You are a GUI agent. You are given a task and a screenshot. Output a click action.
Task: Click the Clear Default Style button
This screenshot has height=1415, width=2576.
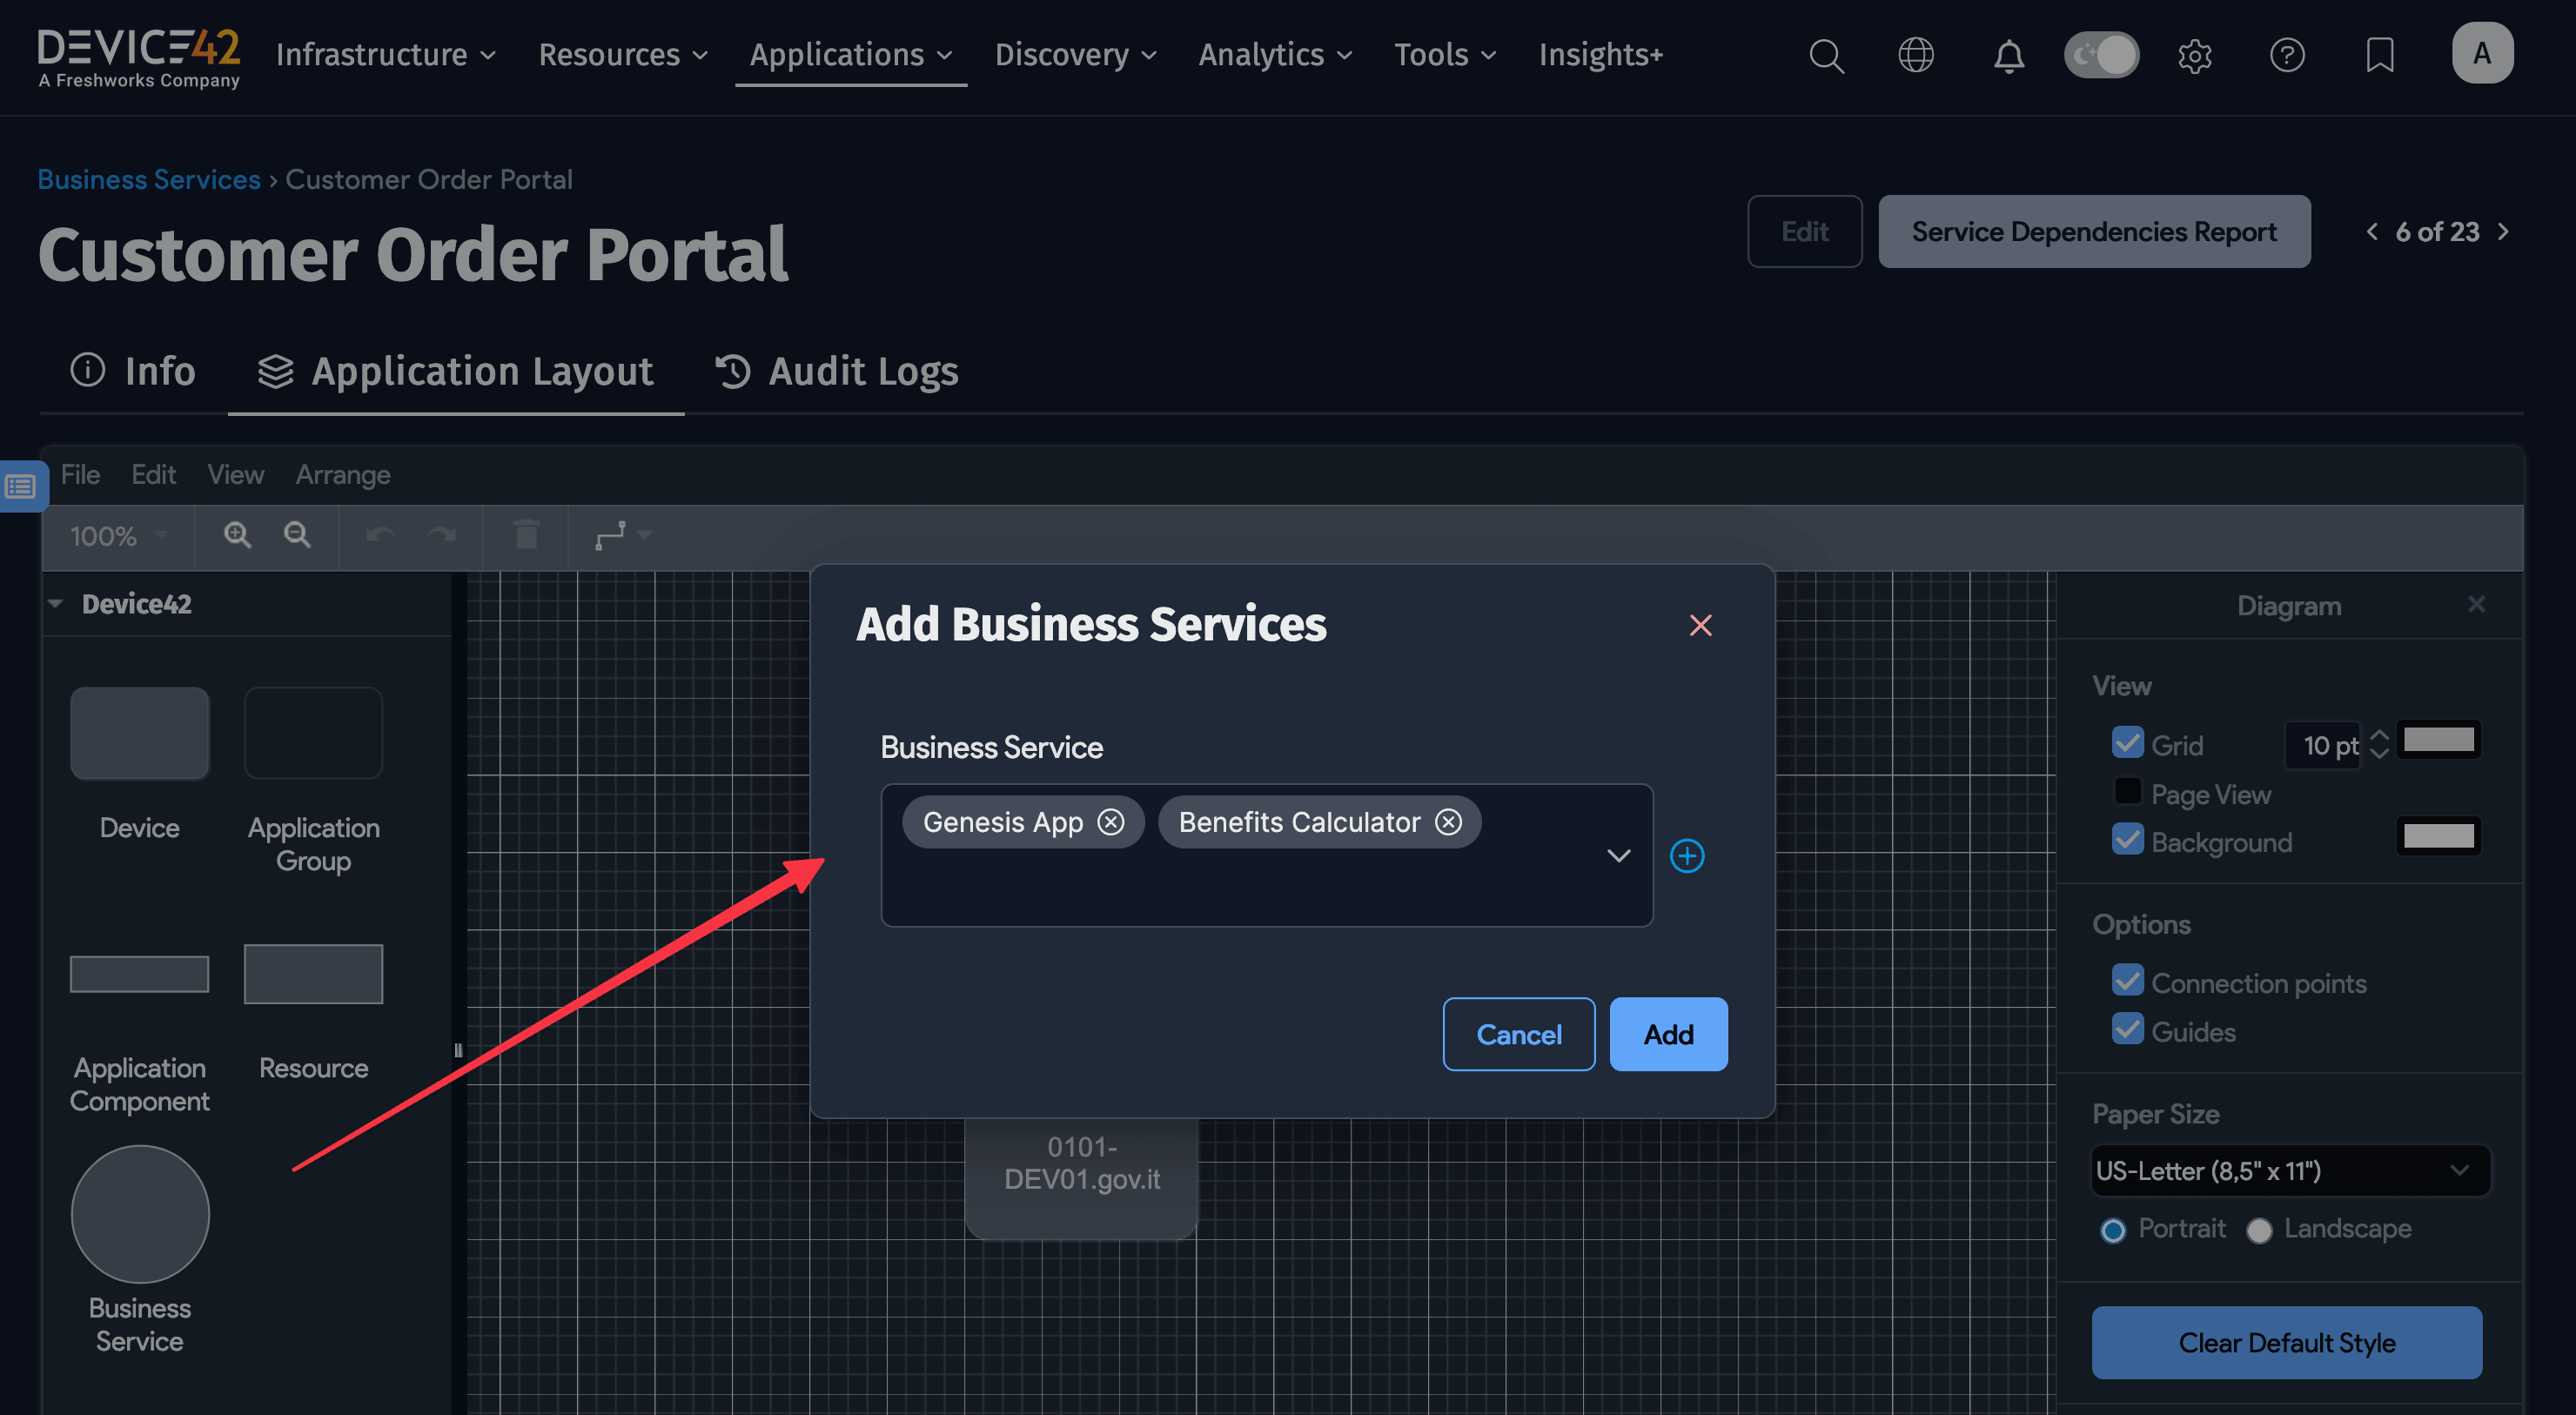[2287, 1342]
